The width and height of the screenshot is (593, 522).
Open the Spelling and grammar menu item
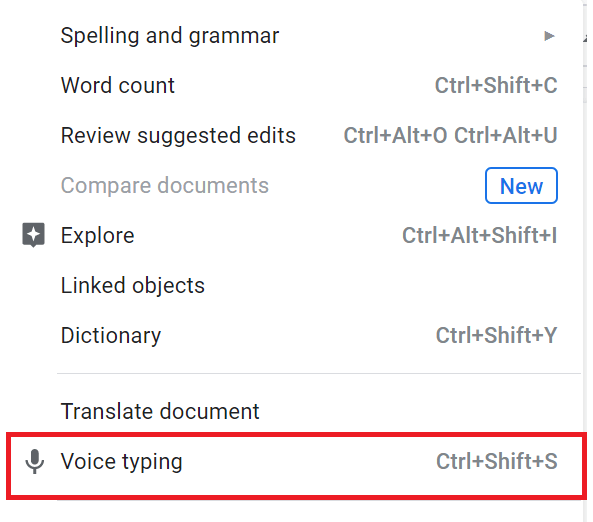tap(170, 36)
